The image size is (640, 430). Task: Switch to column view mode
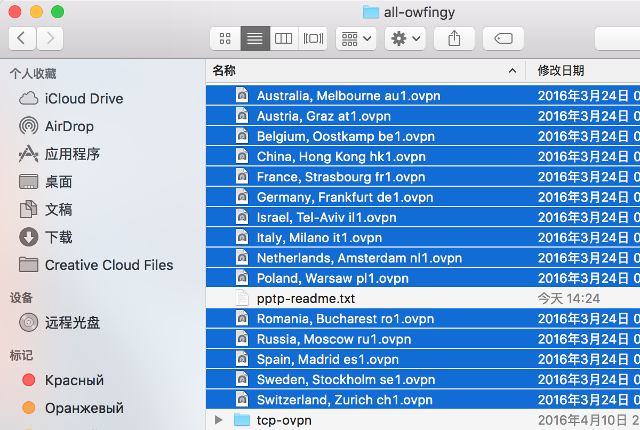click(283, 38)
